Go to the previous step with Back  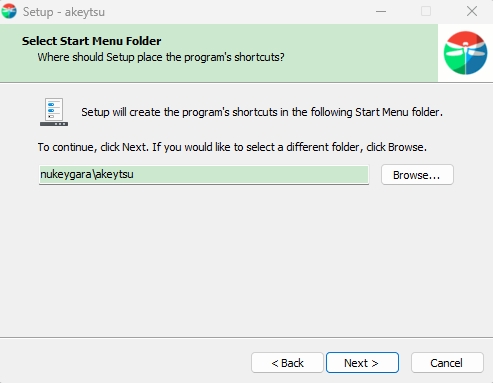(x=287, y=363)
